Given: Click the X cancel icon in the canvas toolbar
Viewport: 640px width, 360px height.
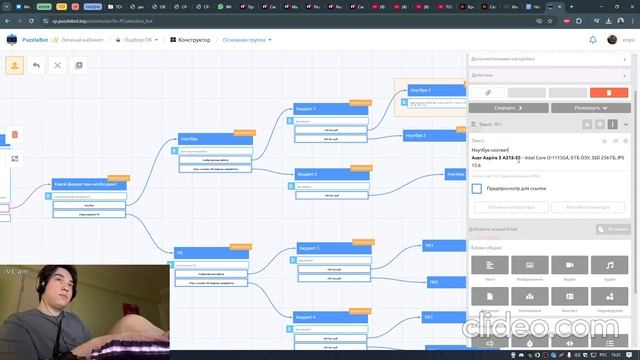Looking at the screenshot, I should [58, 65].
